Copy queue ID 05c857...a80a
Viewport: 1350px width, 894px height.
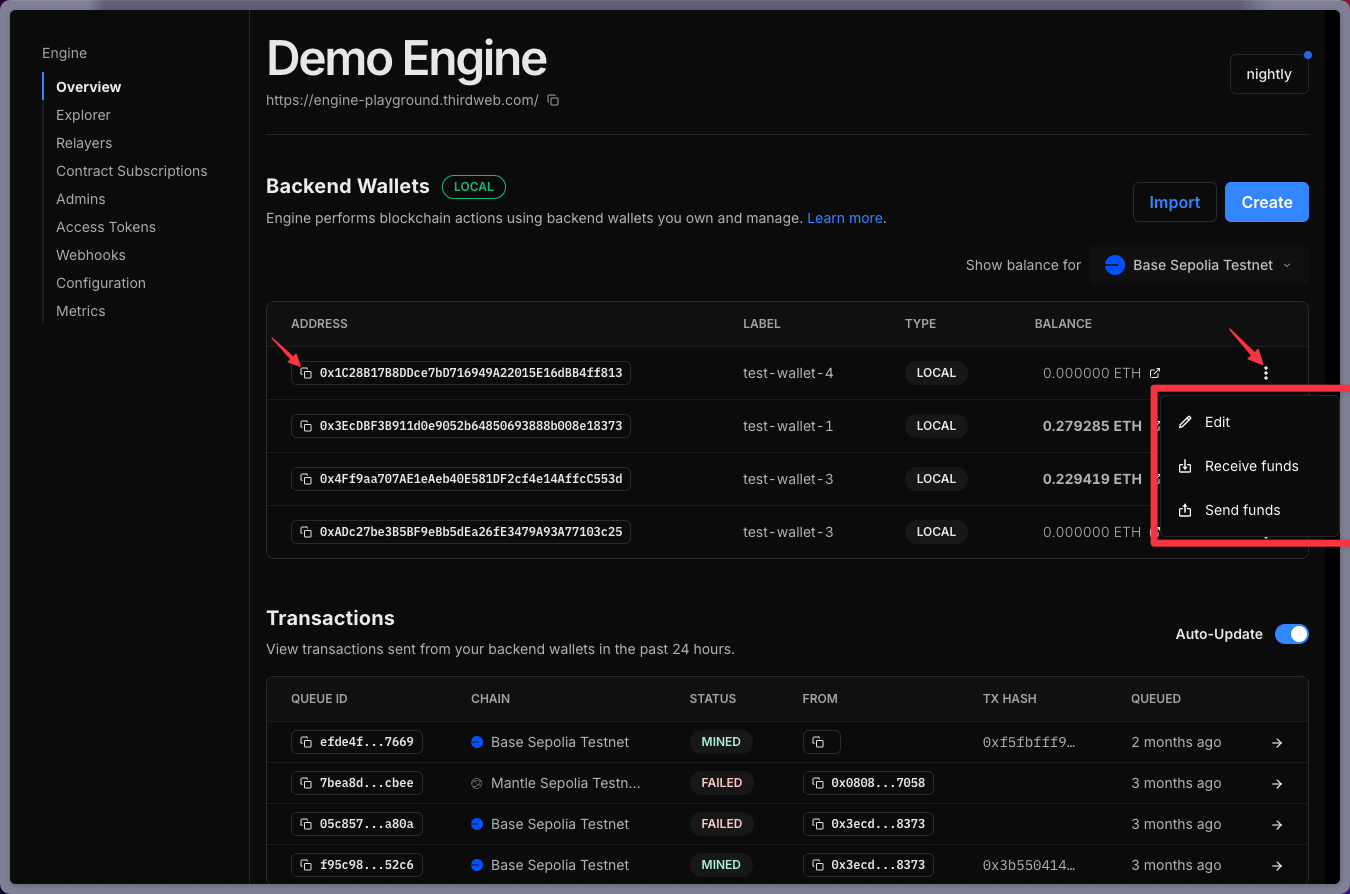[x=306, y=824]
